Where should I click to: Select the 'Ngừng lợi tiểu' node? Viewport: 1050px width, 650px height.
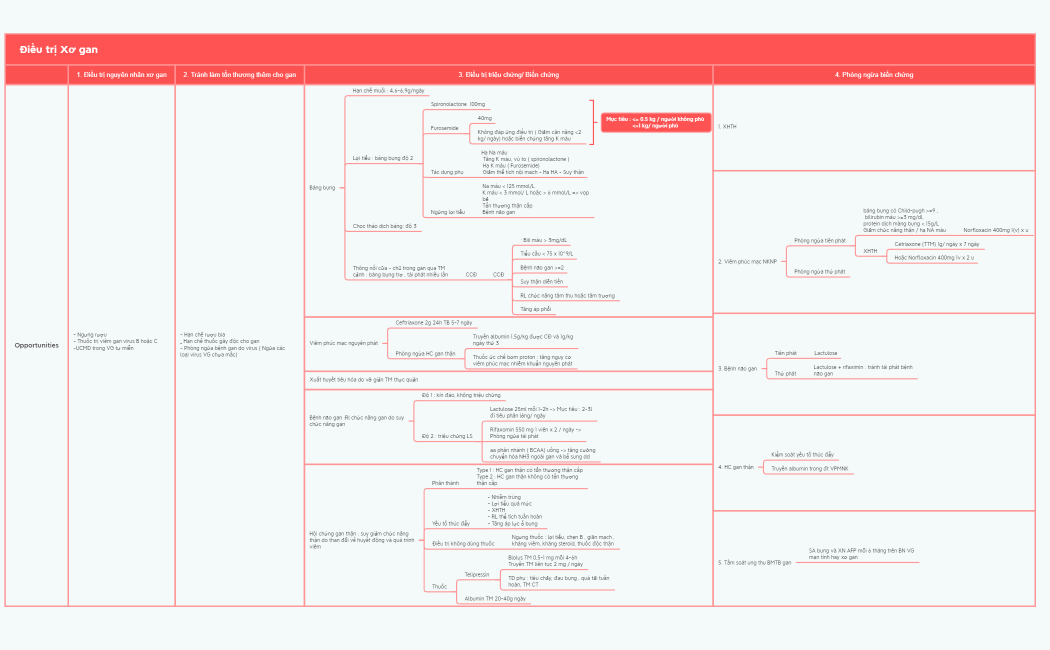pyautogui.click(x=447, y=212)
